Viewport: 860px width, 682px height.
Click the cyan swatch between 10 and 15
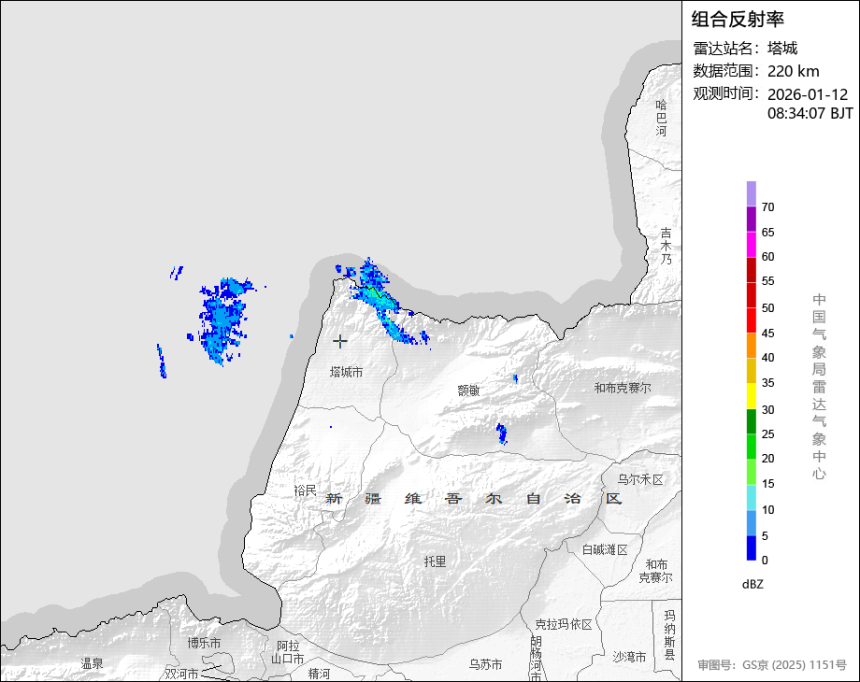click(751, 497)
